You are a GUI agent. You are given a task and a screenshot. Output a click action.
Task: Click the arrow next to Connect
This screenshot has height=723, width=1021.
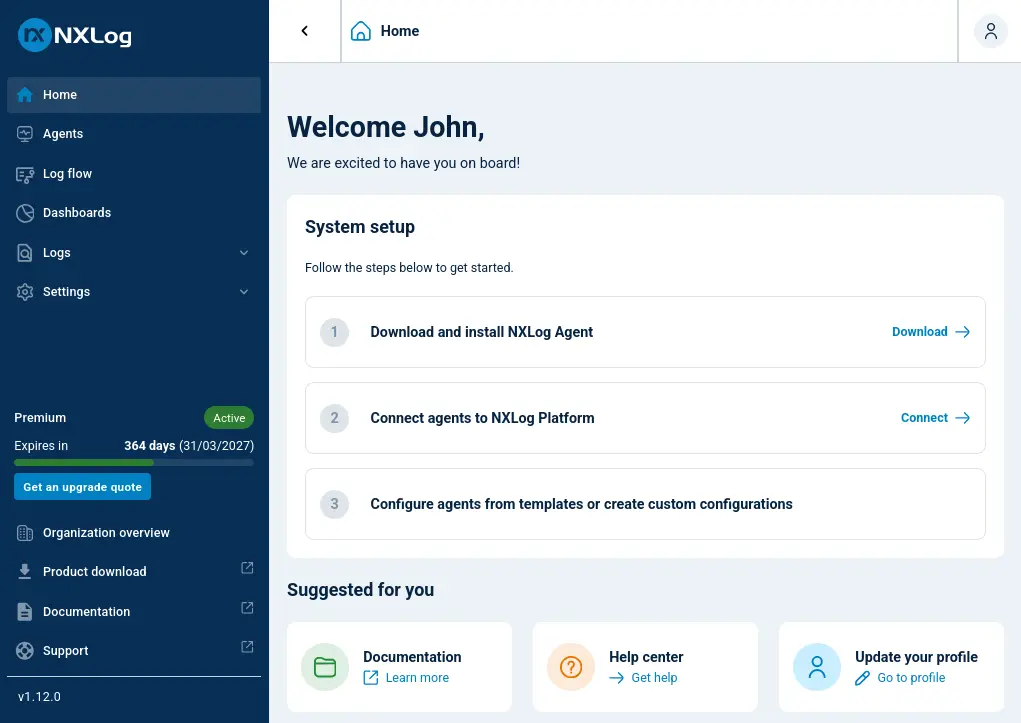(962, 418)
